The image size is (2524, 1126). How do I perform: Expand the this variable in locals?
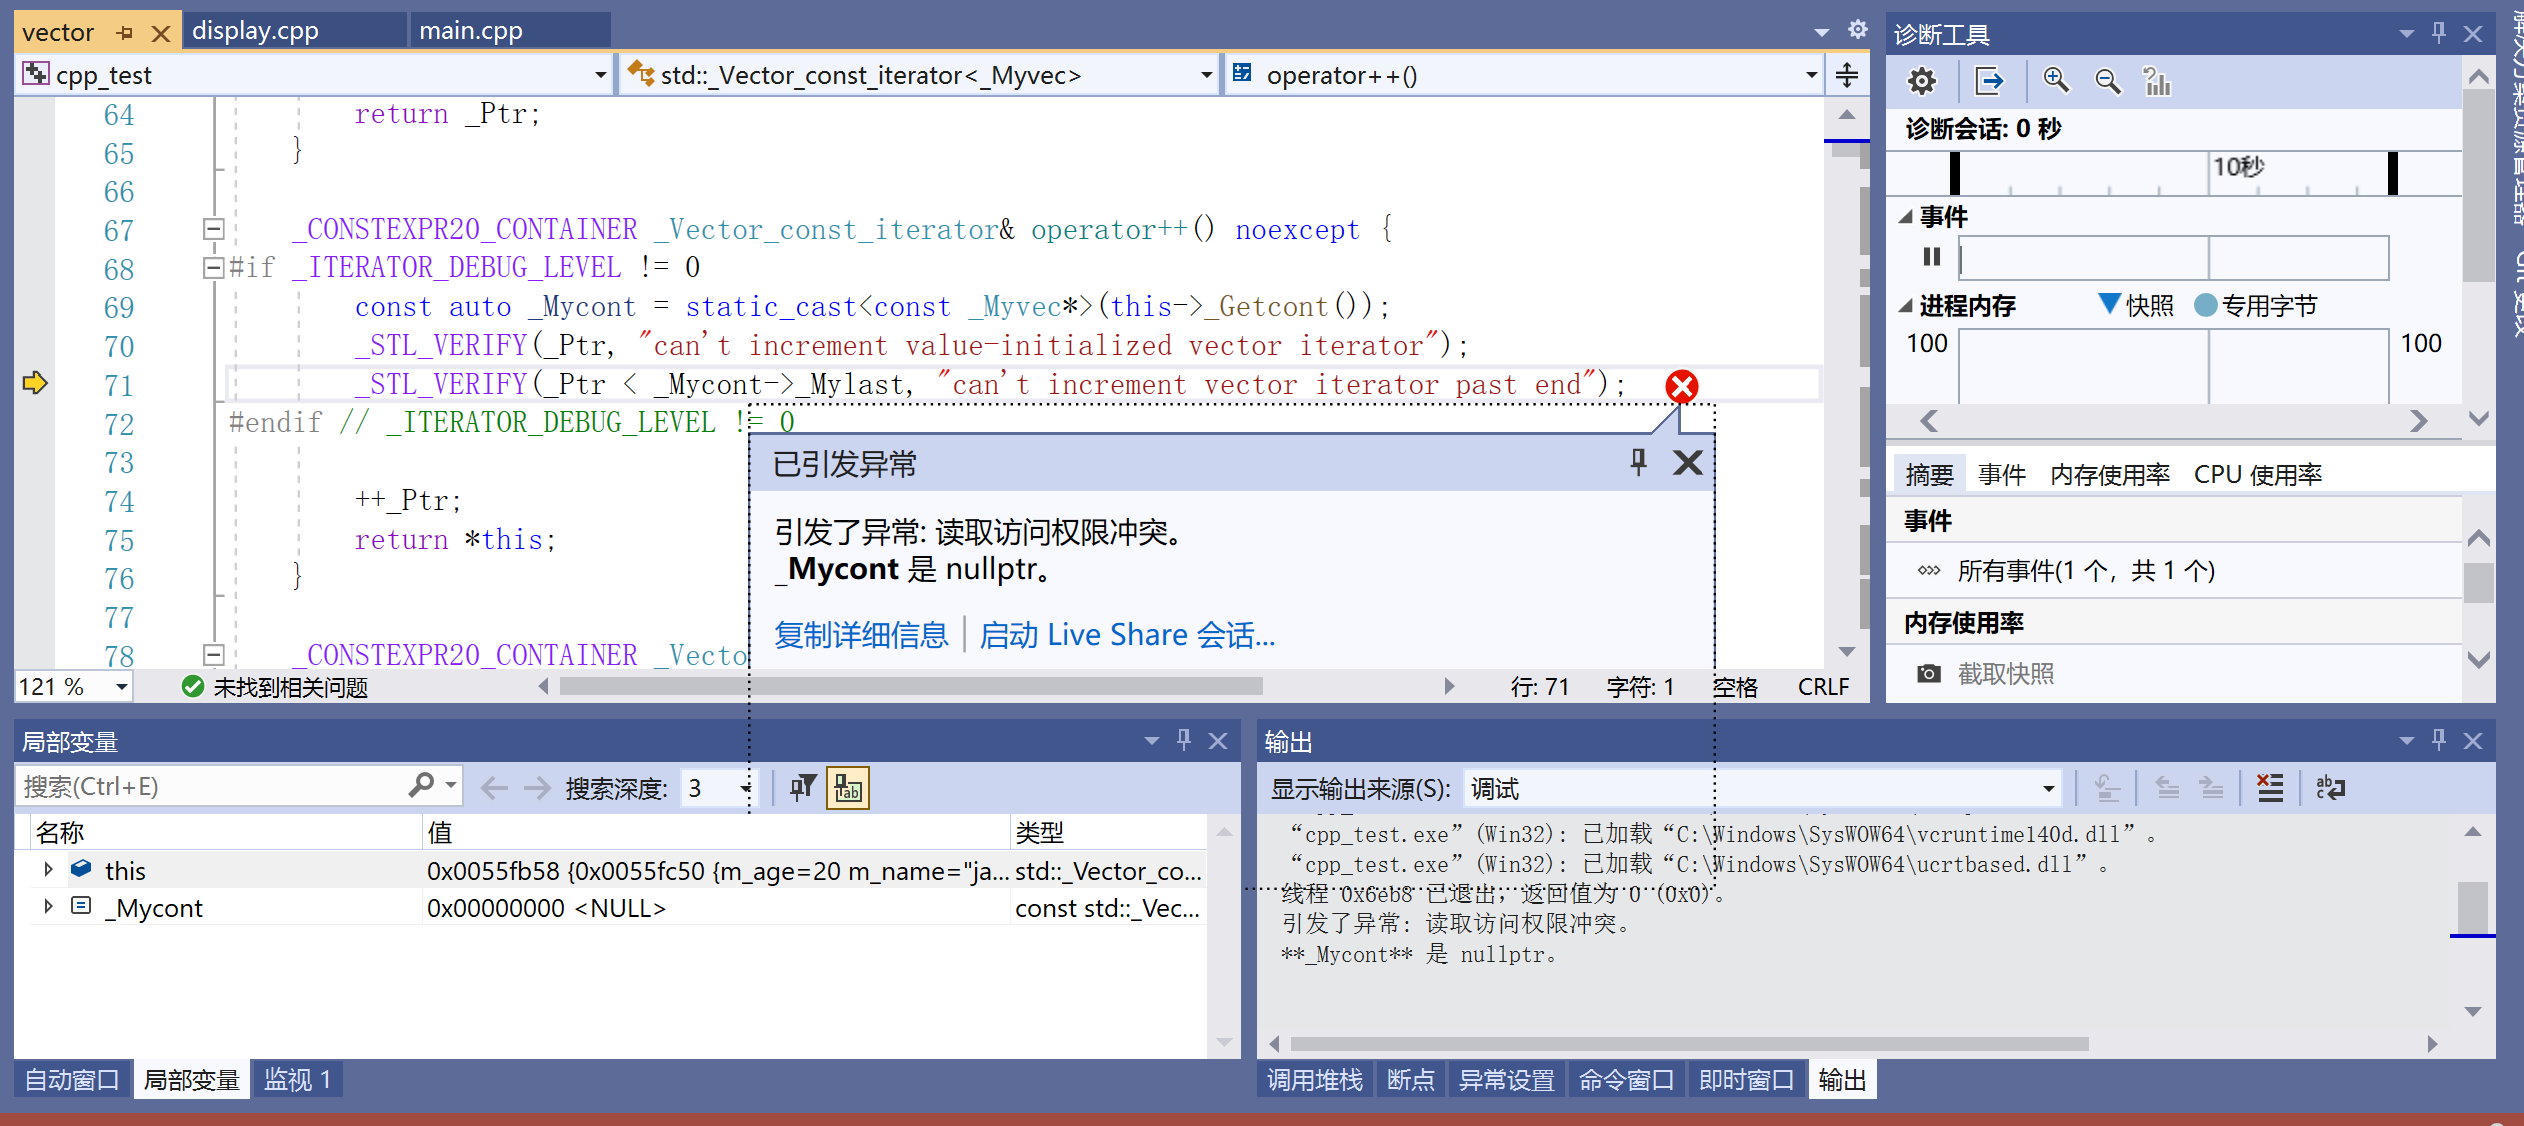(x=47, y=869)
